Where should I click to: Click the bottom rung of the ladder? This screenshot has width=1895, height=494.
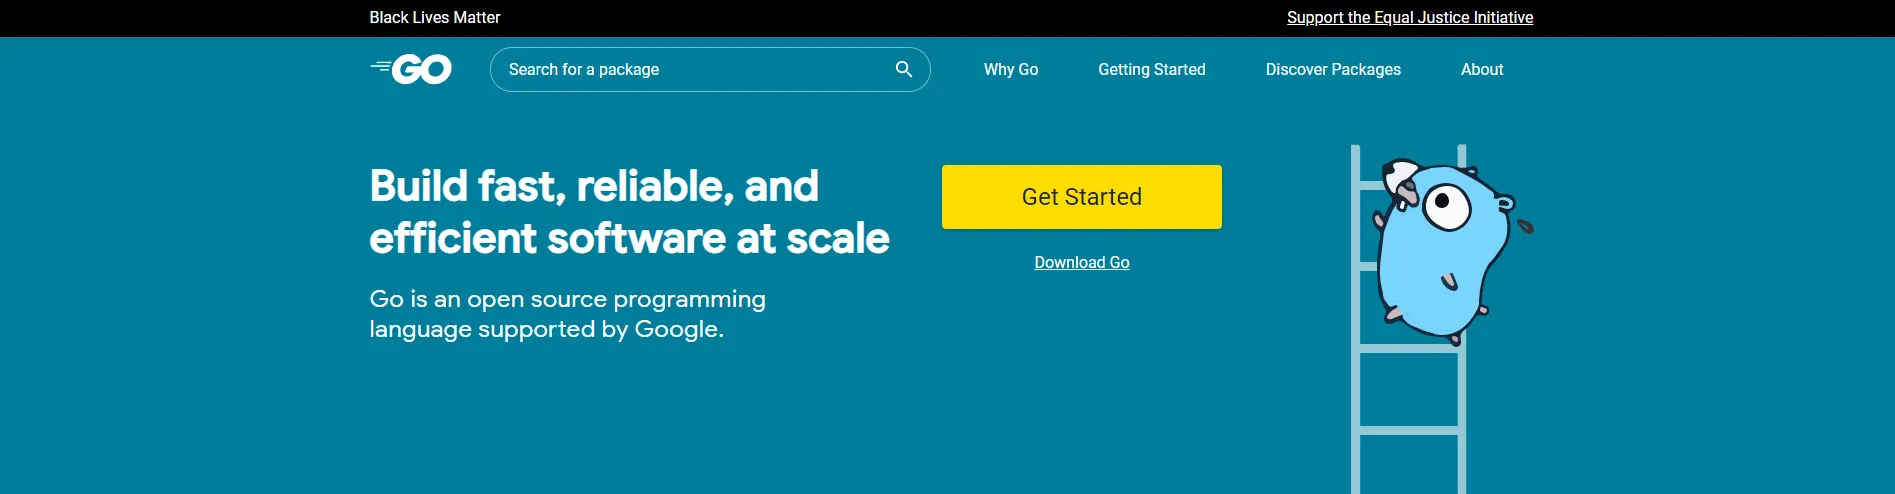click(x=1408, y=430)
